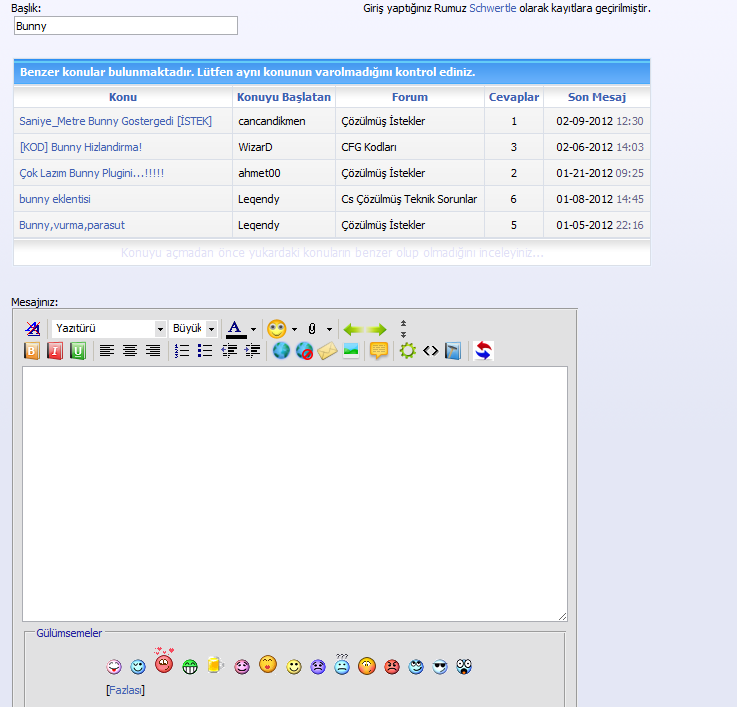Expand the smiley insert dropdown arrow
This screenshot has height=707, width=737.
pos(294,329)
